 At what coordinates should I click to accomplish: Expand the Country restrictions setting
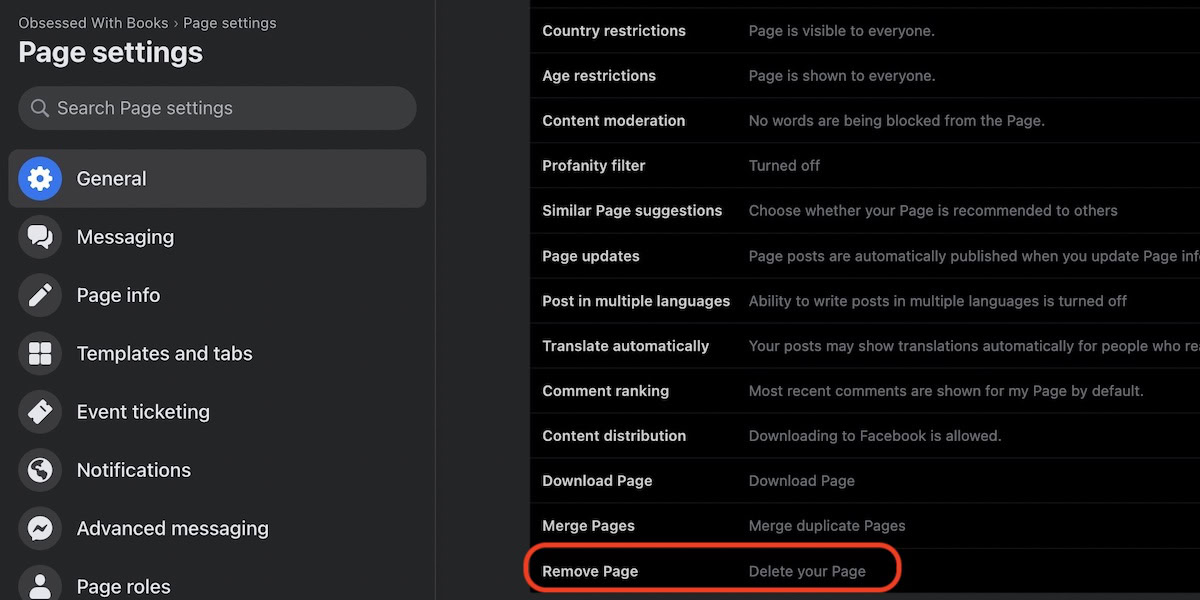(x=614, y=31)
